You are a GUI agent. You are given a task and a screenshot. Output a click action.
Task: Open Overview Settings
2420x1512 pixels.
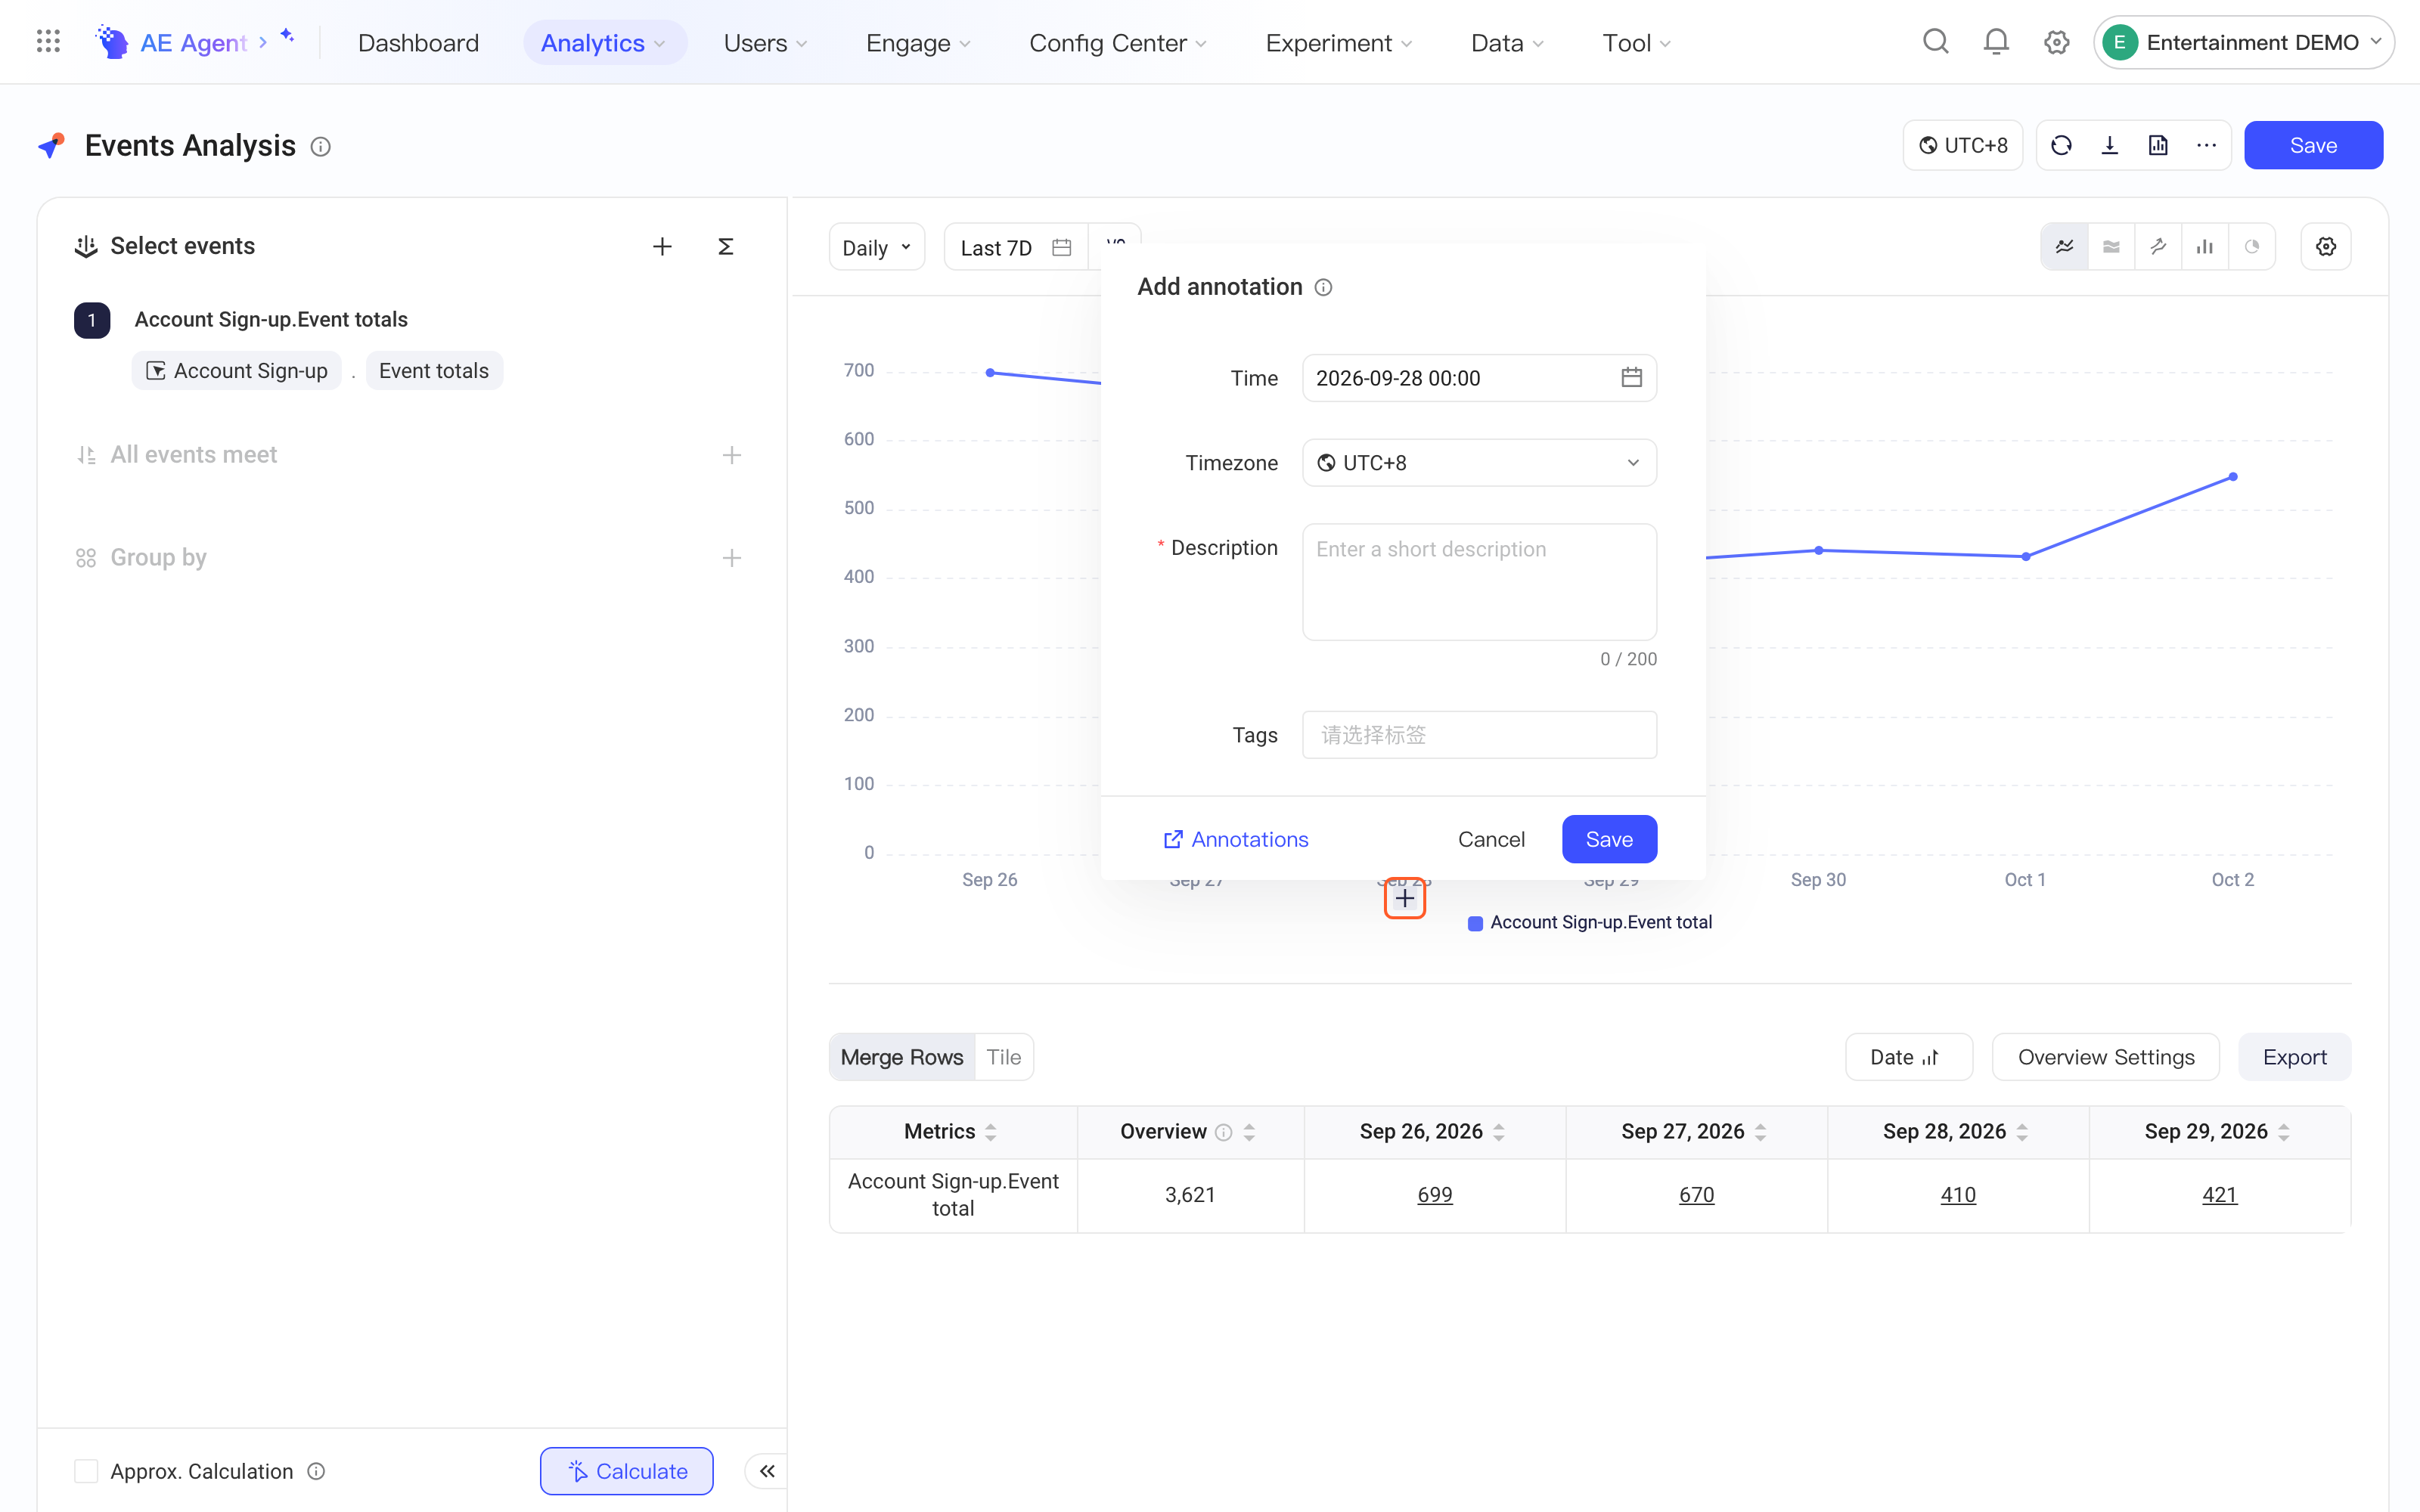(x=2106, y=1057)
